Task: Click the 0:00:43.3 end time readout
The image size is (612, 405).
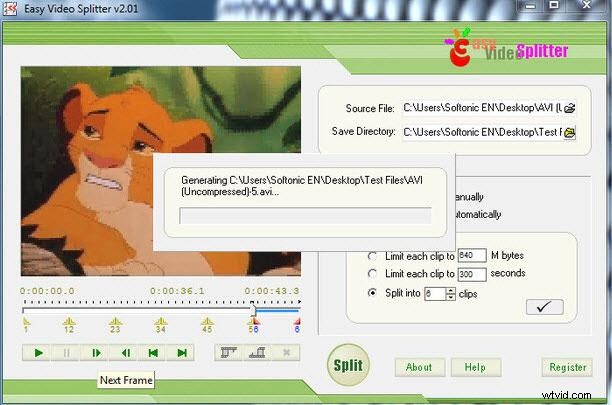Action: (272, 291)
